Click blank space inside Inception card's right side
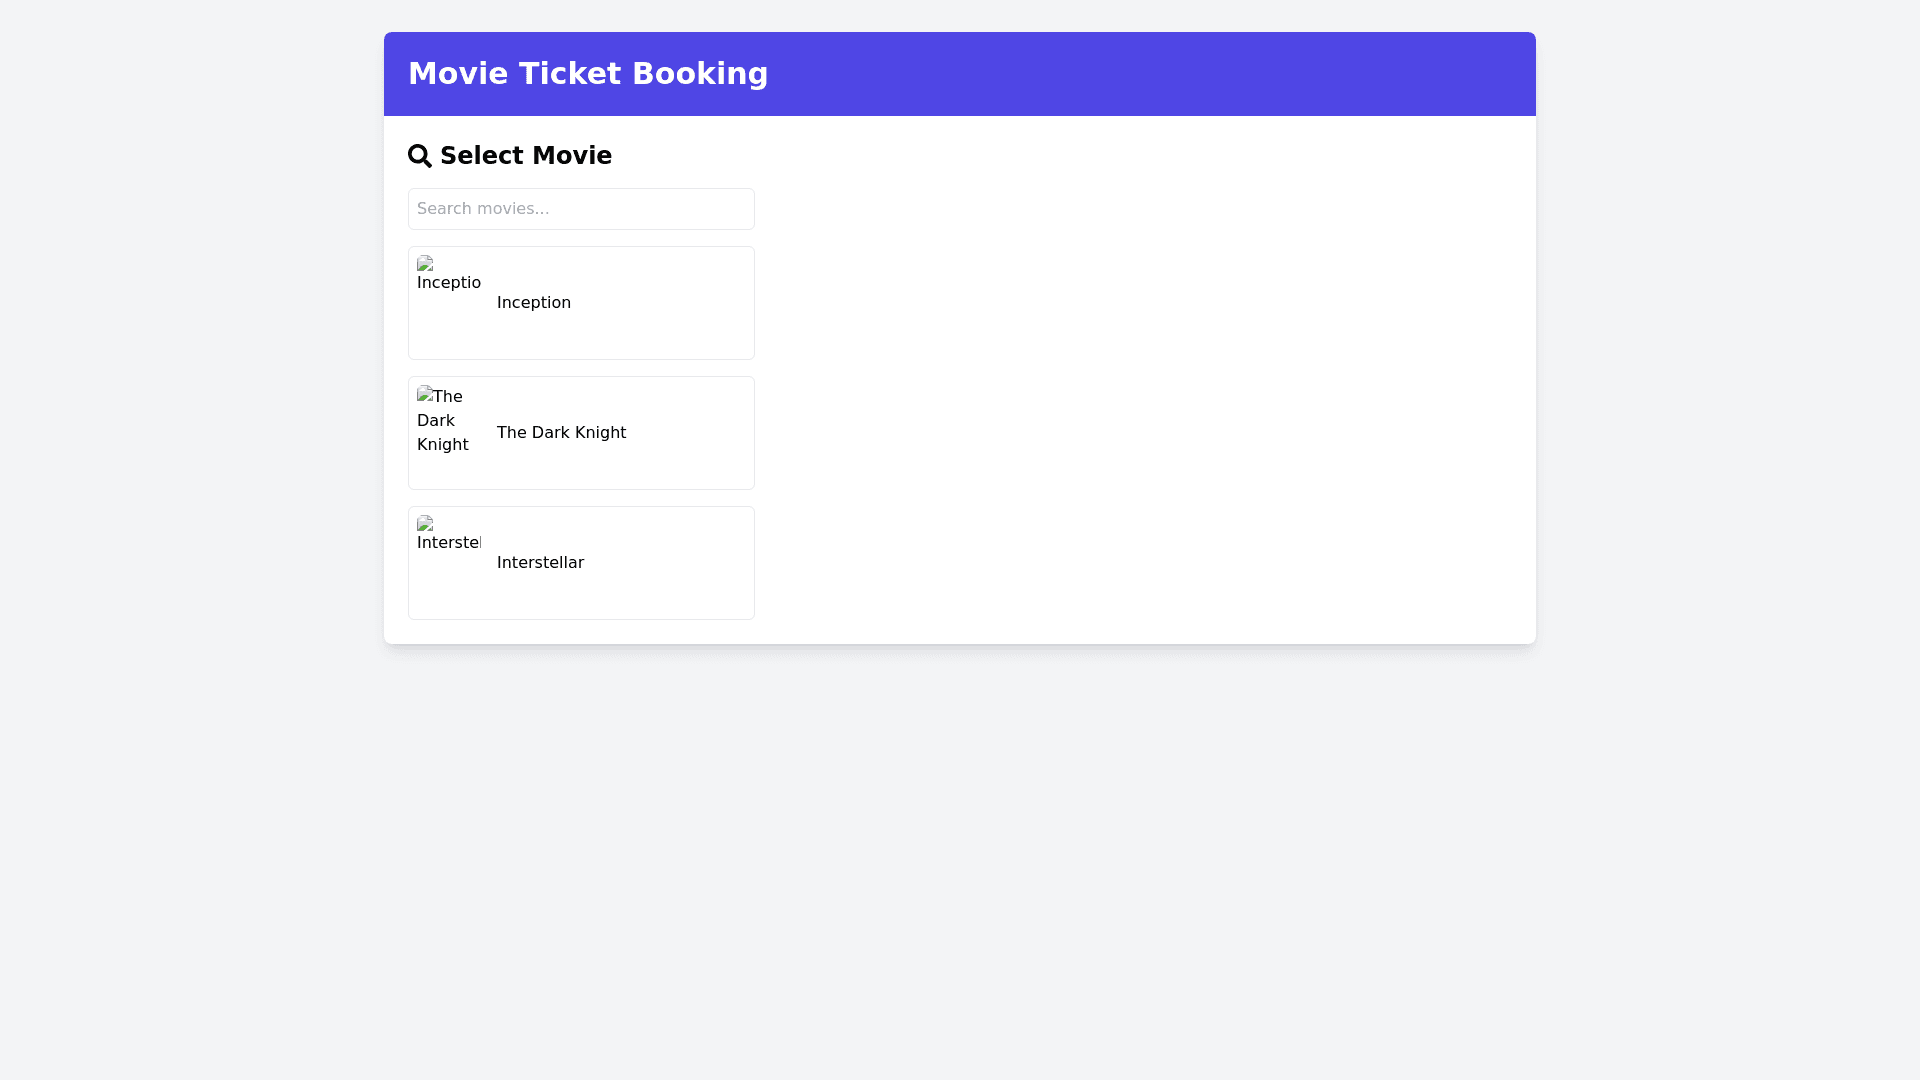 [680, 302]
